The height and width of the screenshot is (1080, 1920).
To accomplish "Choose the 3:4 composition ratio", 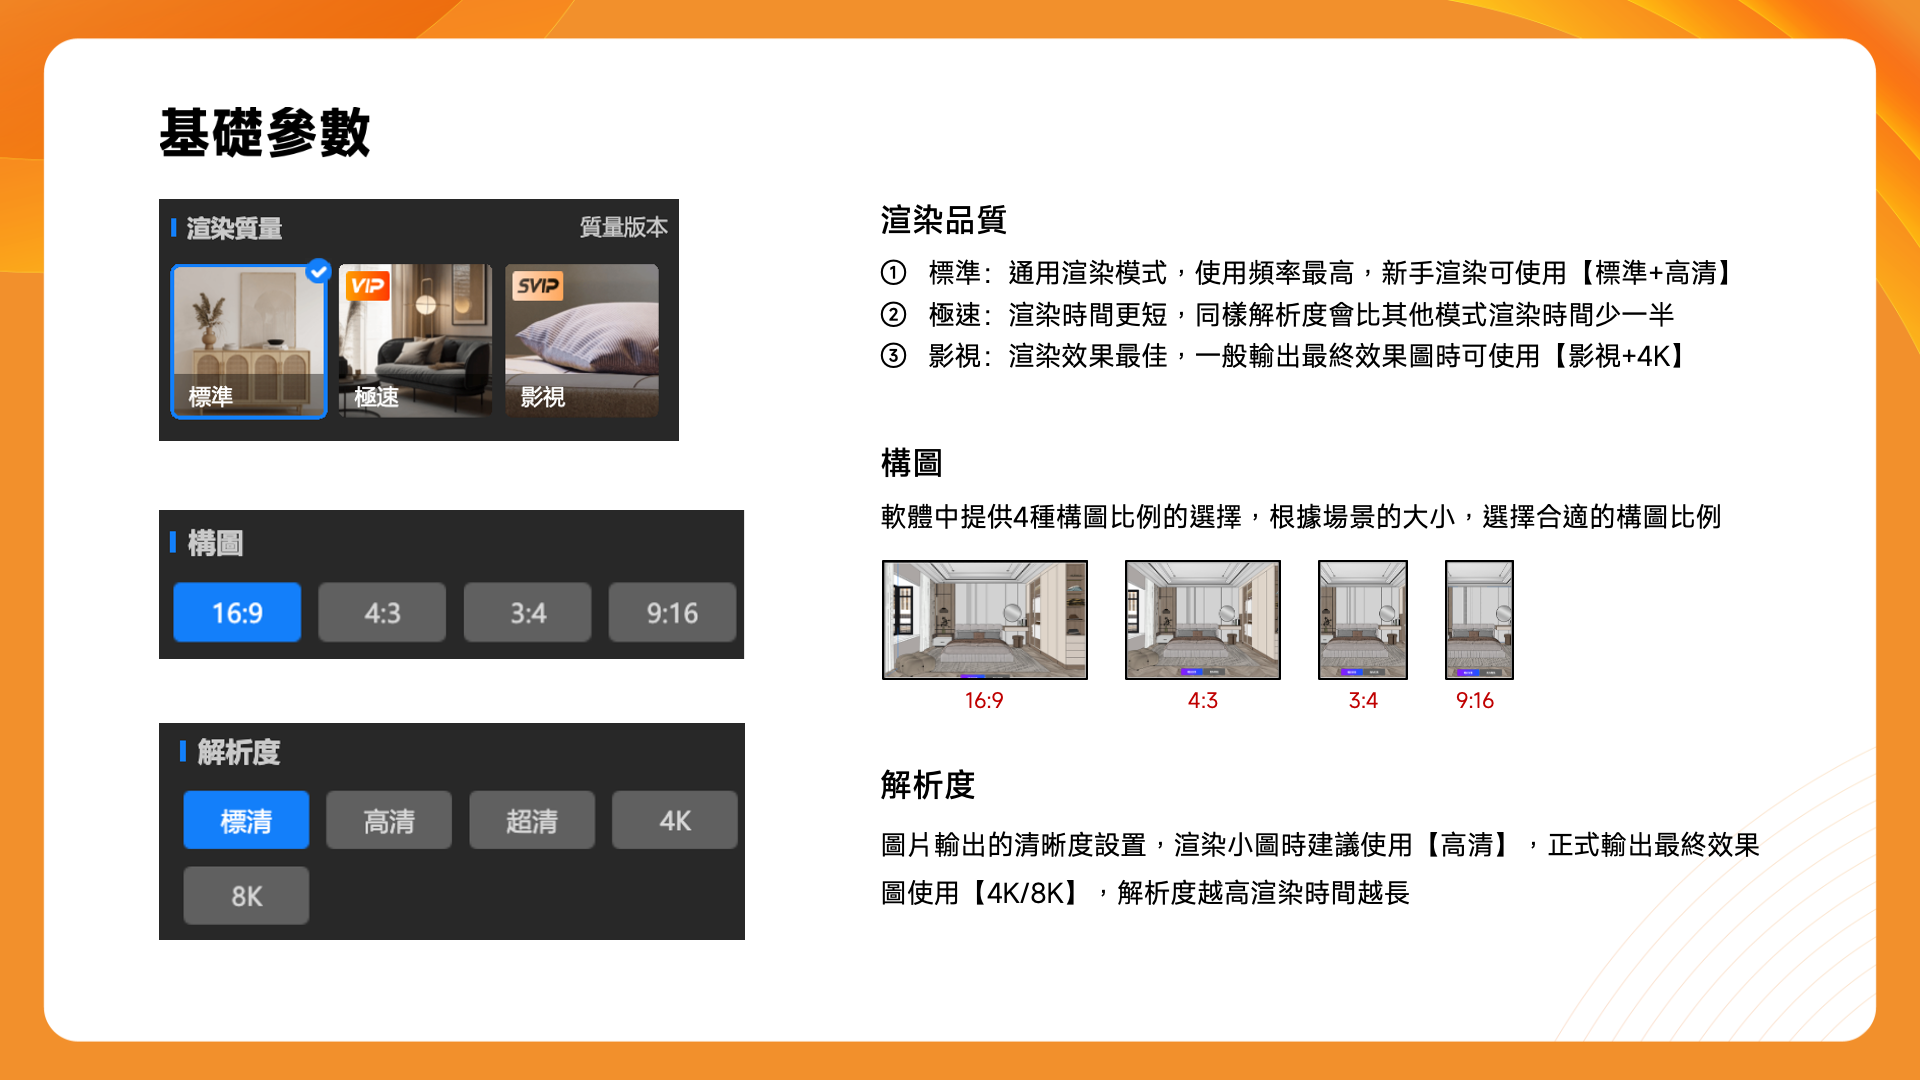I will click(527, 612).
